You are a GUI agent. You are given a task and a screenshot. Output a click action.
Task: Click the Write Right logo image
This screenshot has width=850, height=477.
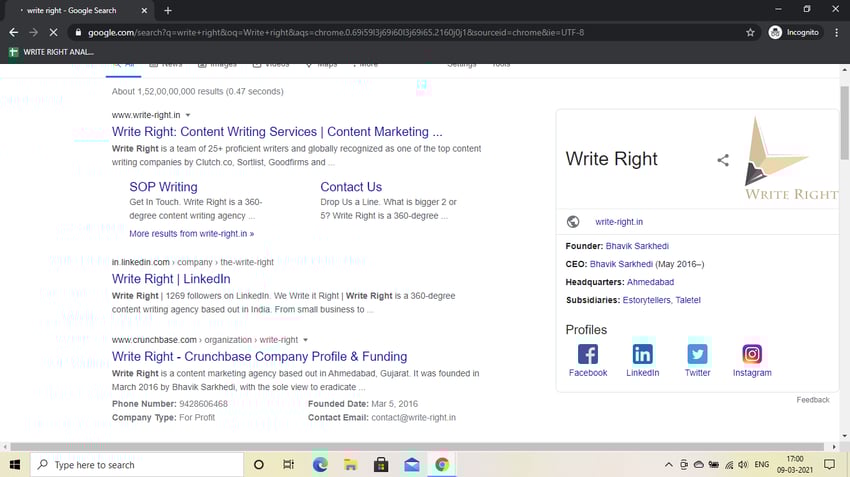click(x=790, y=158)
